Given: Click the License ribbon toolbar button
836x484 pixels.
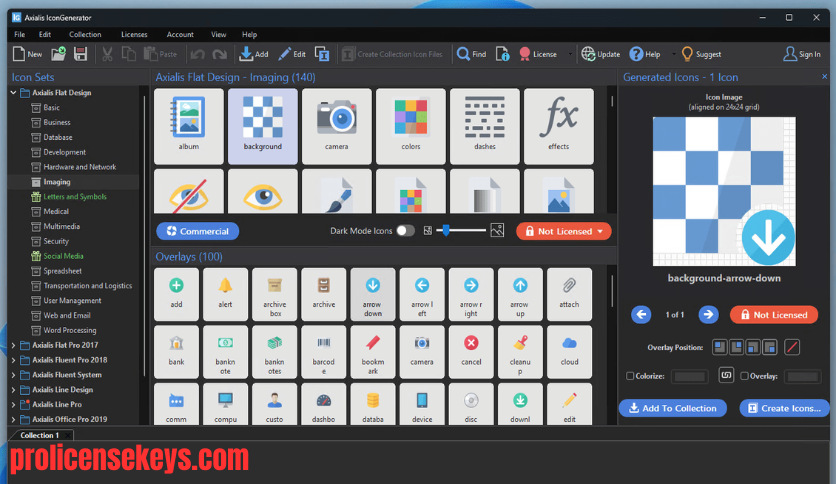Looking at the screenshot, I should point(537,54).
